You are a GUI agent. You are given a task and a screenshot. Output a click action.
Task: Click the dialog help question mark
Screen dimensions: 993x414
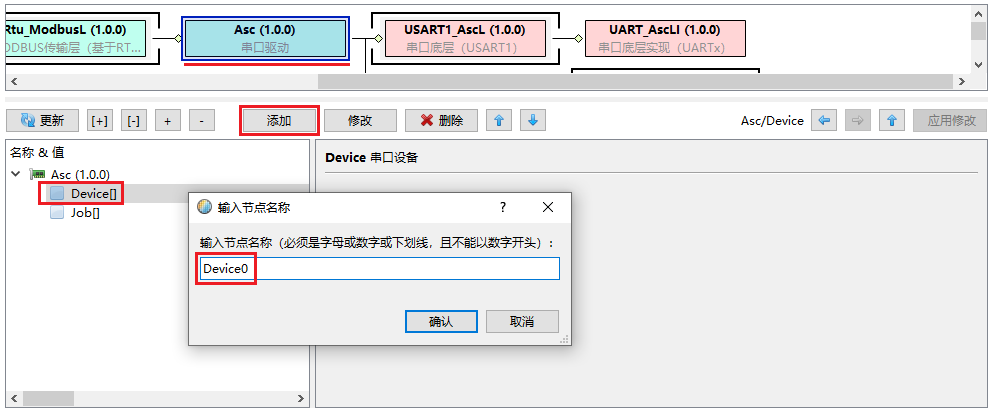502,207
